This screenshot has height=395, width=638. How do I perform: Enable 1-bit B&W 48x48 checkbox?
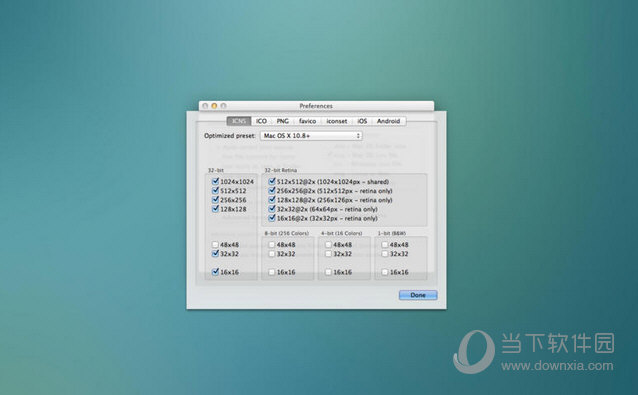385,244
